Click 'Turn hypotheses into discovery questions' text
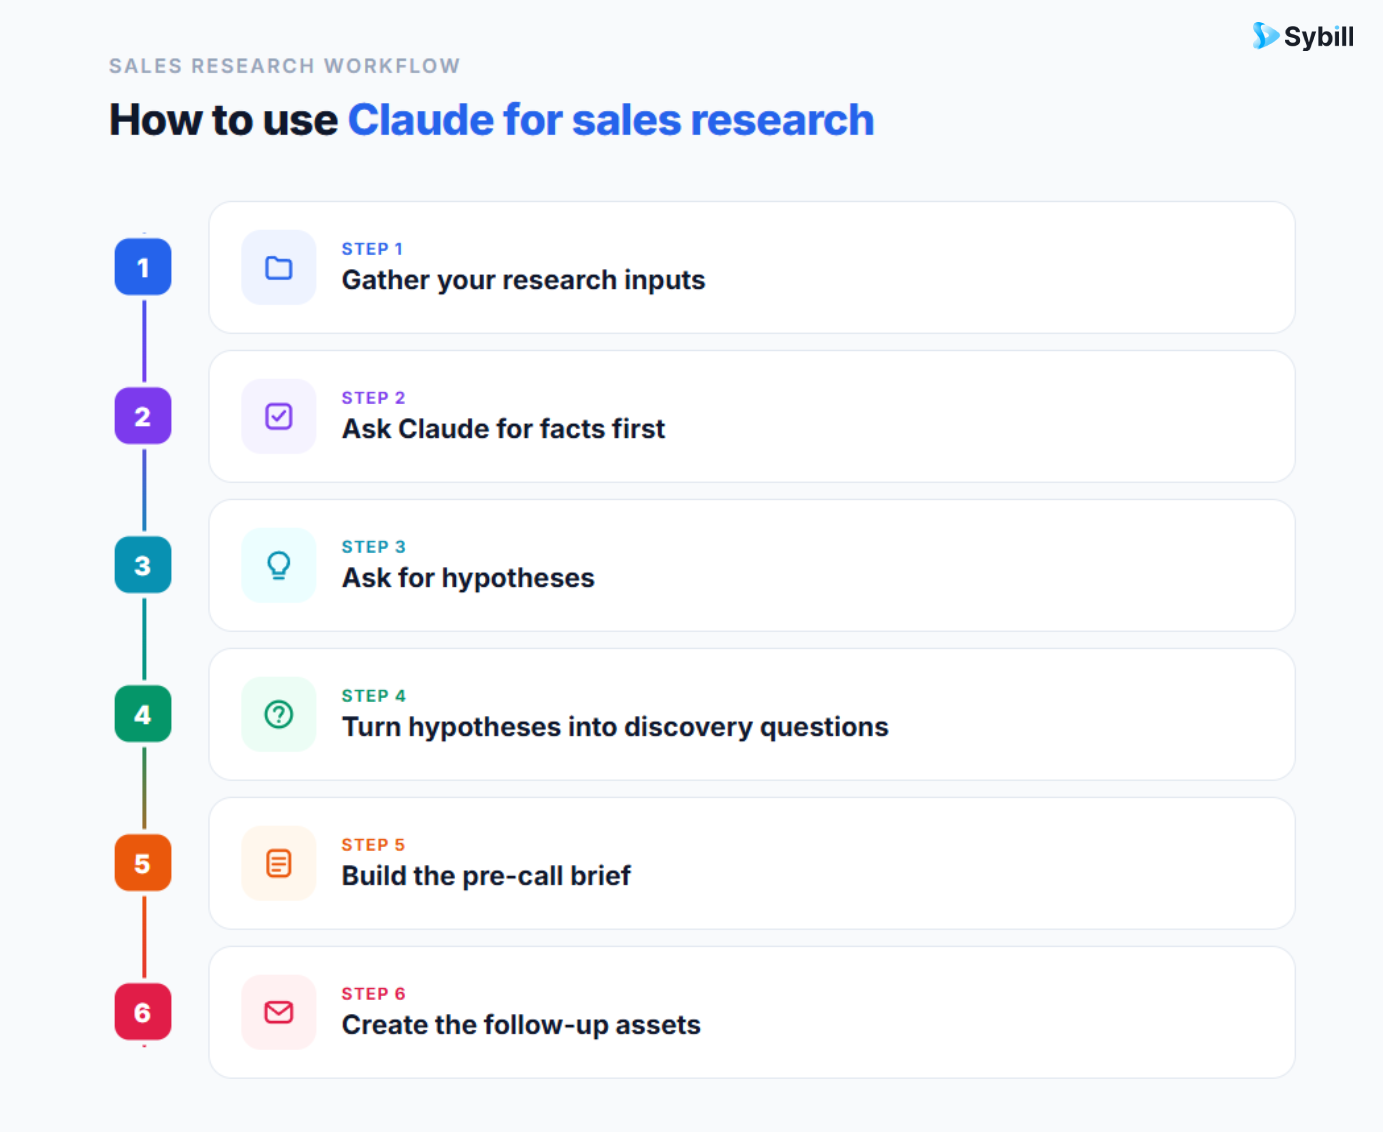The width and height of the screenshot is (1383, 1132). pyautogui.click(x=615, y=727)
